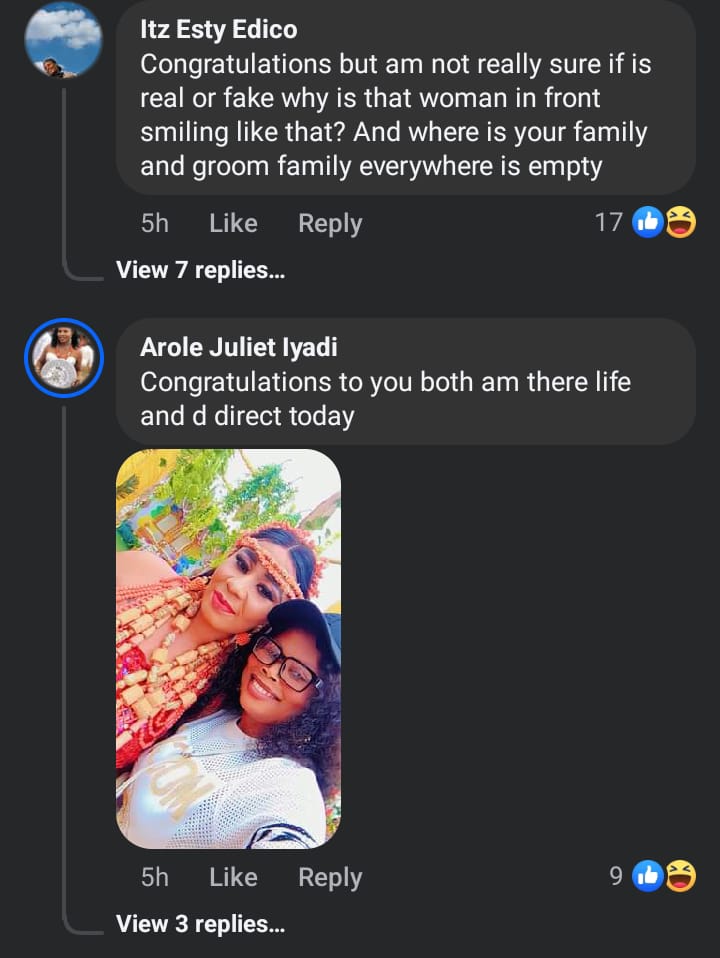Expand View 3 replies thread

200,924
